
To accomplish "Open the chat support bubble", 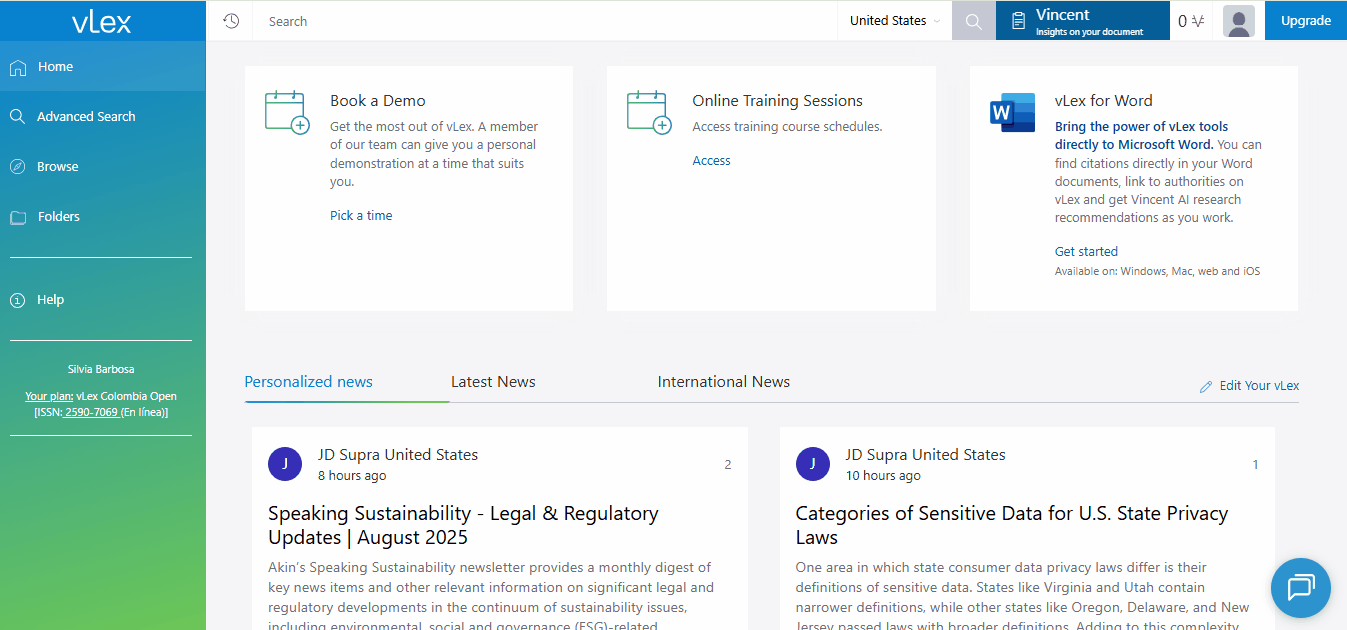I will point(1300,588).
